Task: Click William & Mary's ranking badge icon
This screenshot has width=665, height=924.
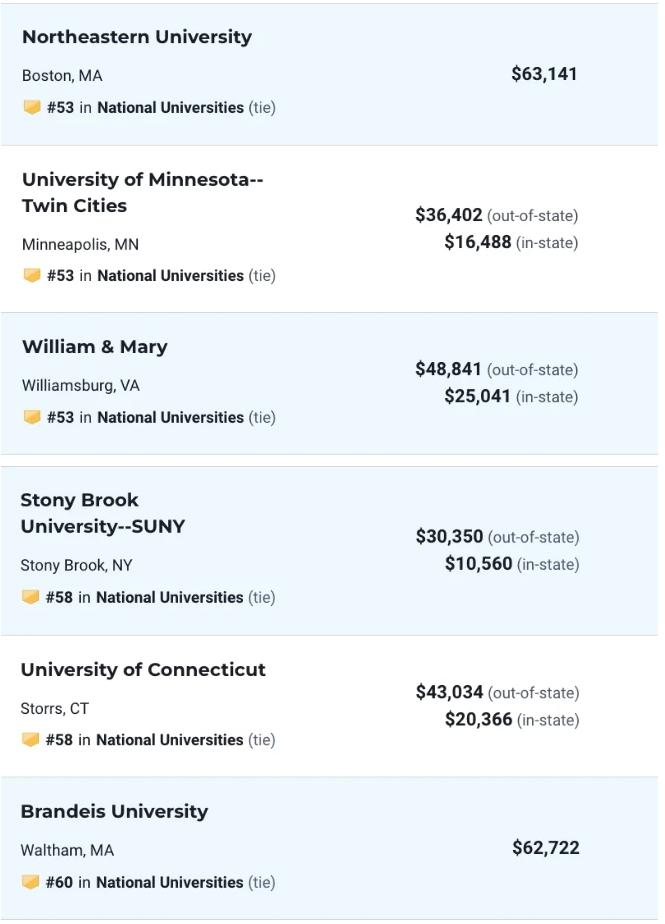Action: (32, 417)
